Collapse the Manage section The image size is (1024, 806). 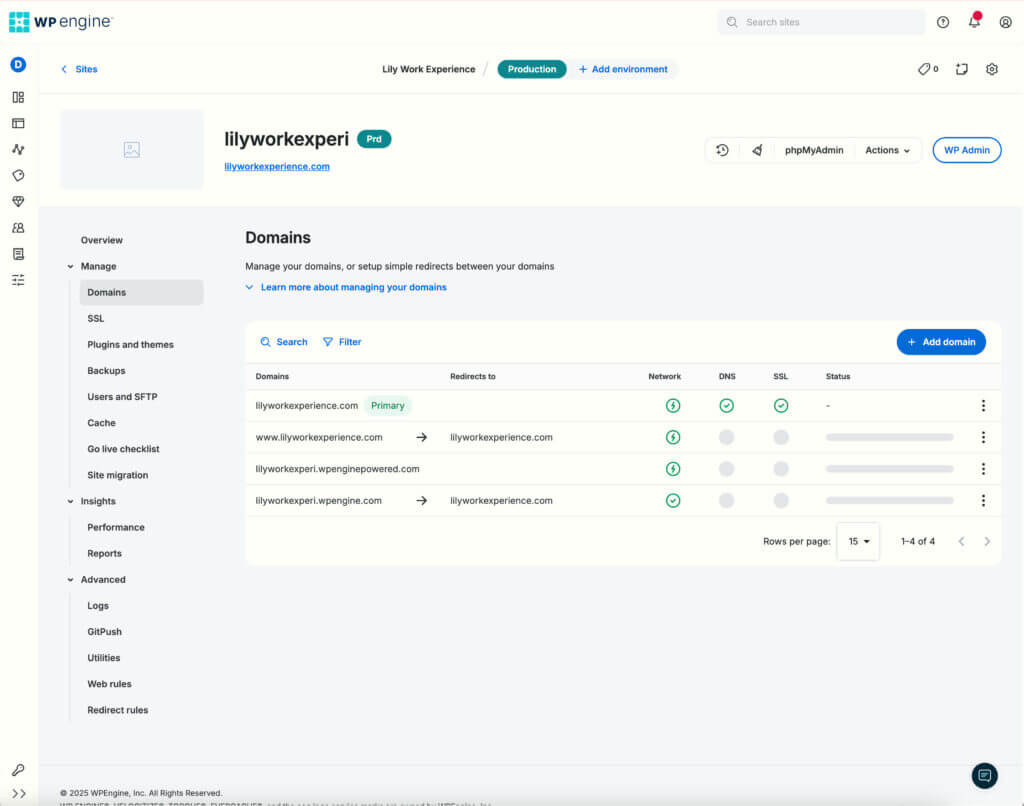(71, 266)
